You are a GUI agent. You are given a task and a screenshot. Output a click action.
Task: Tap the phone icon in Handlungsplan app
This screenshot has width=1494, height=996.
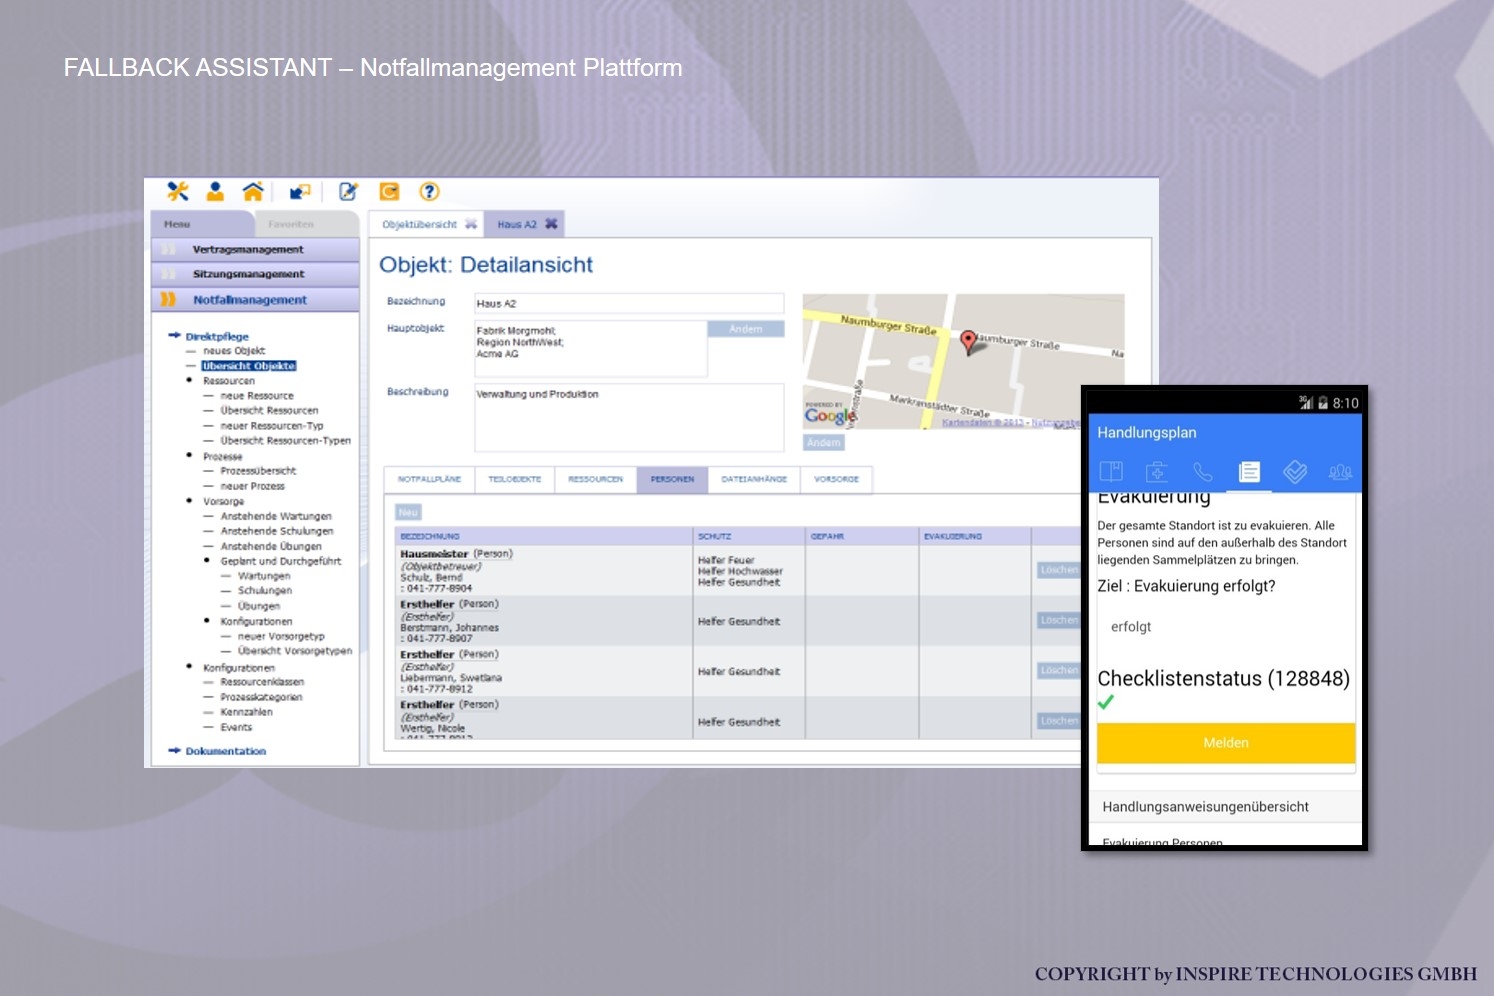click(1203, 472)
